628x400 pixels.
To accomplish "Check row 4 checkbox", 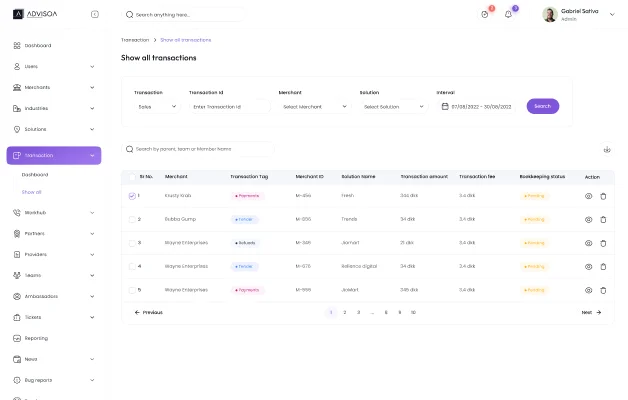I will [x=132, y=266].
